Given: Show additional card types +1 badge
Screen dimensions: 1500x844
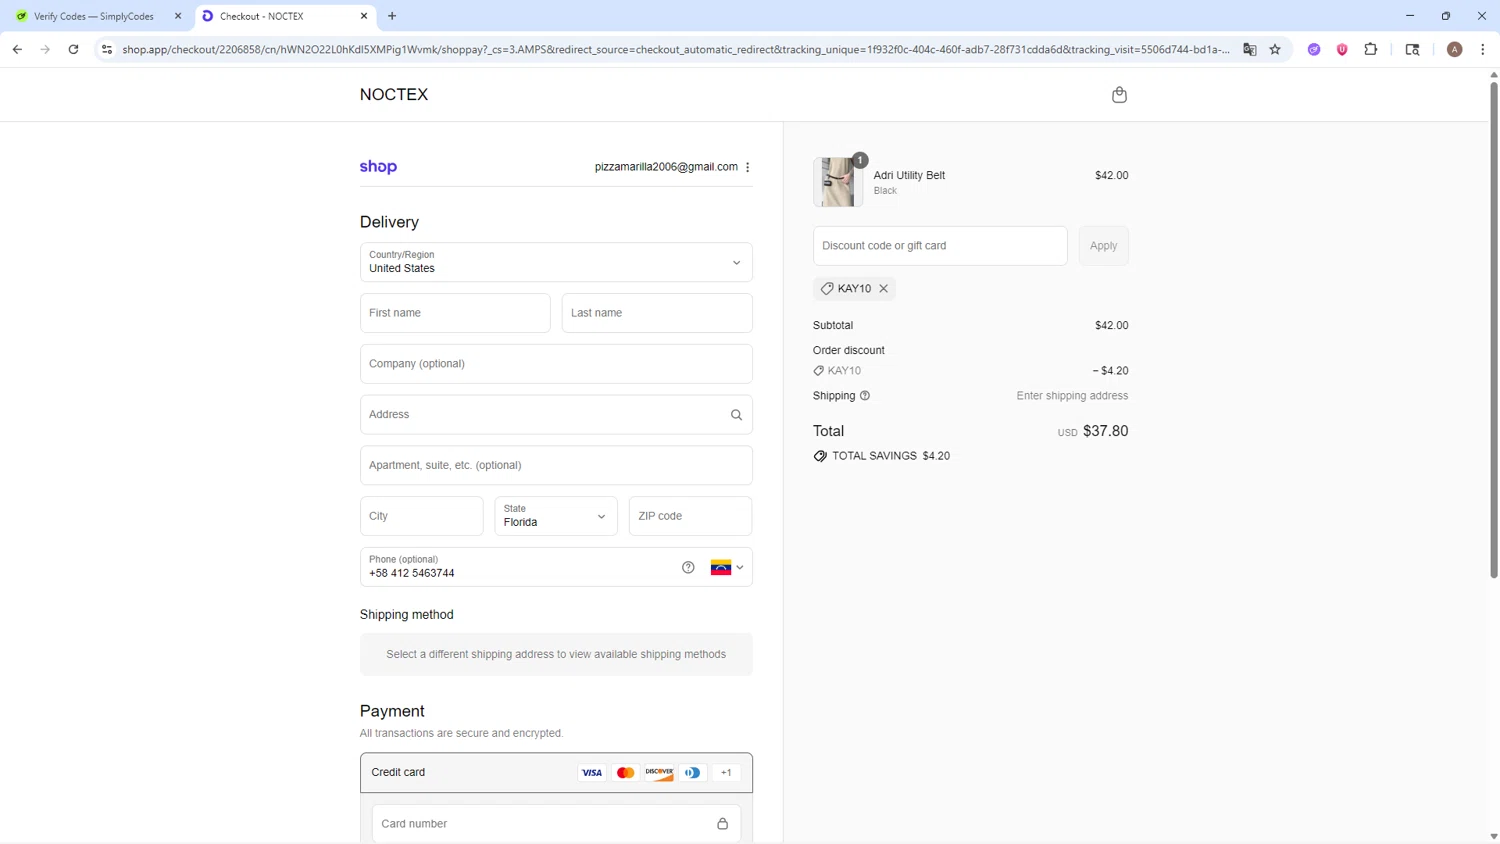Looking at the screenshot, I should tap(726, 772).
